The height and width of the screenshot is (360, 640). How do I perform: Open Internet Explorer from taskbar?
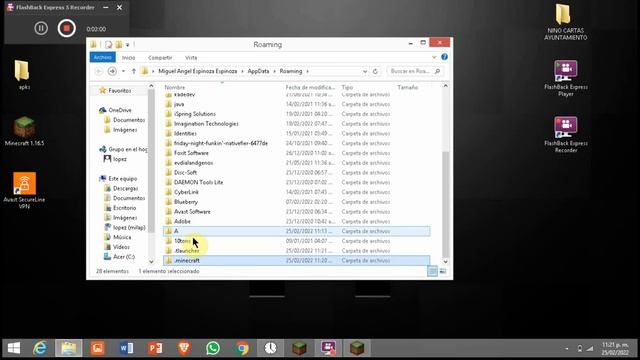[40, 348]
